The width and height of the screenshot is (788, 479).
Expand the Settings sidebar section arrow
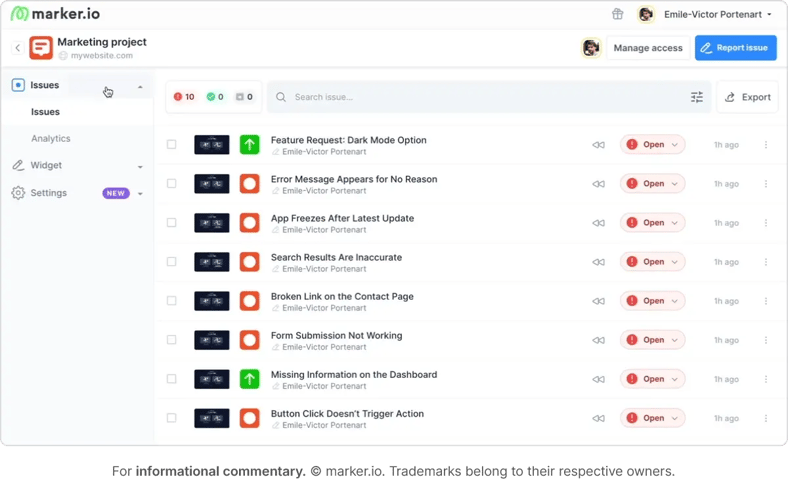(x=140, y=194)
